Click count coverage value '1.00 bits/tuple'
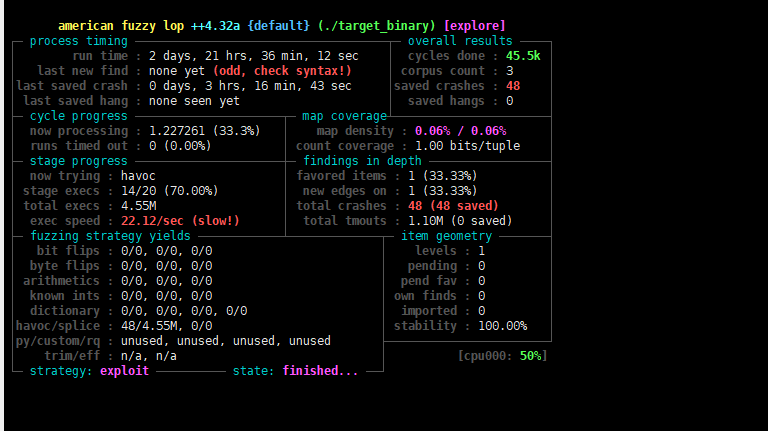 [x=467, y=146]
